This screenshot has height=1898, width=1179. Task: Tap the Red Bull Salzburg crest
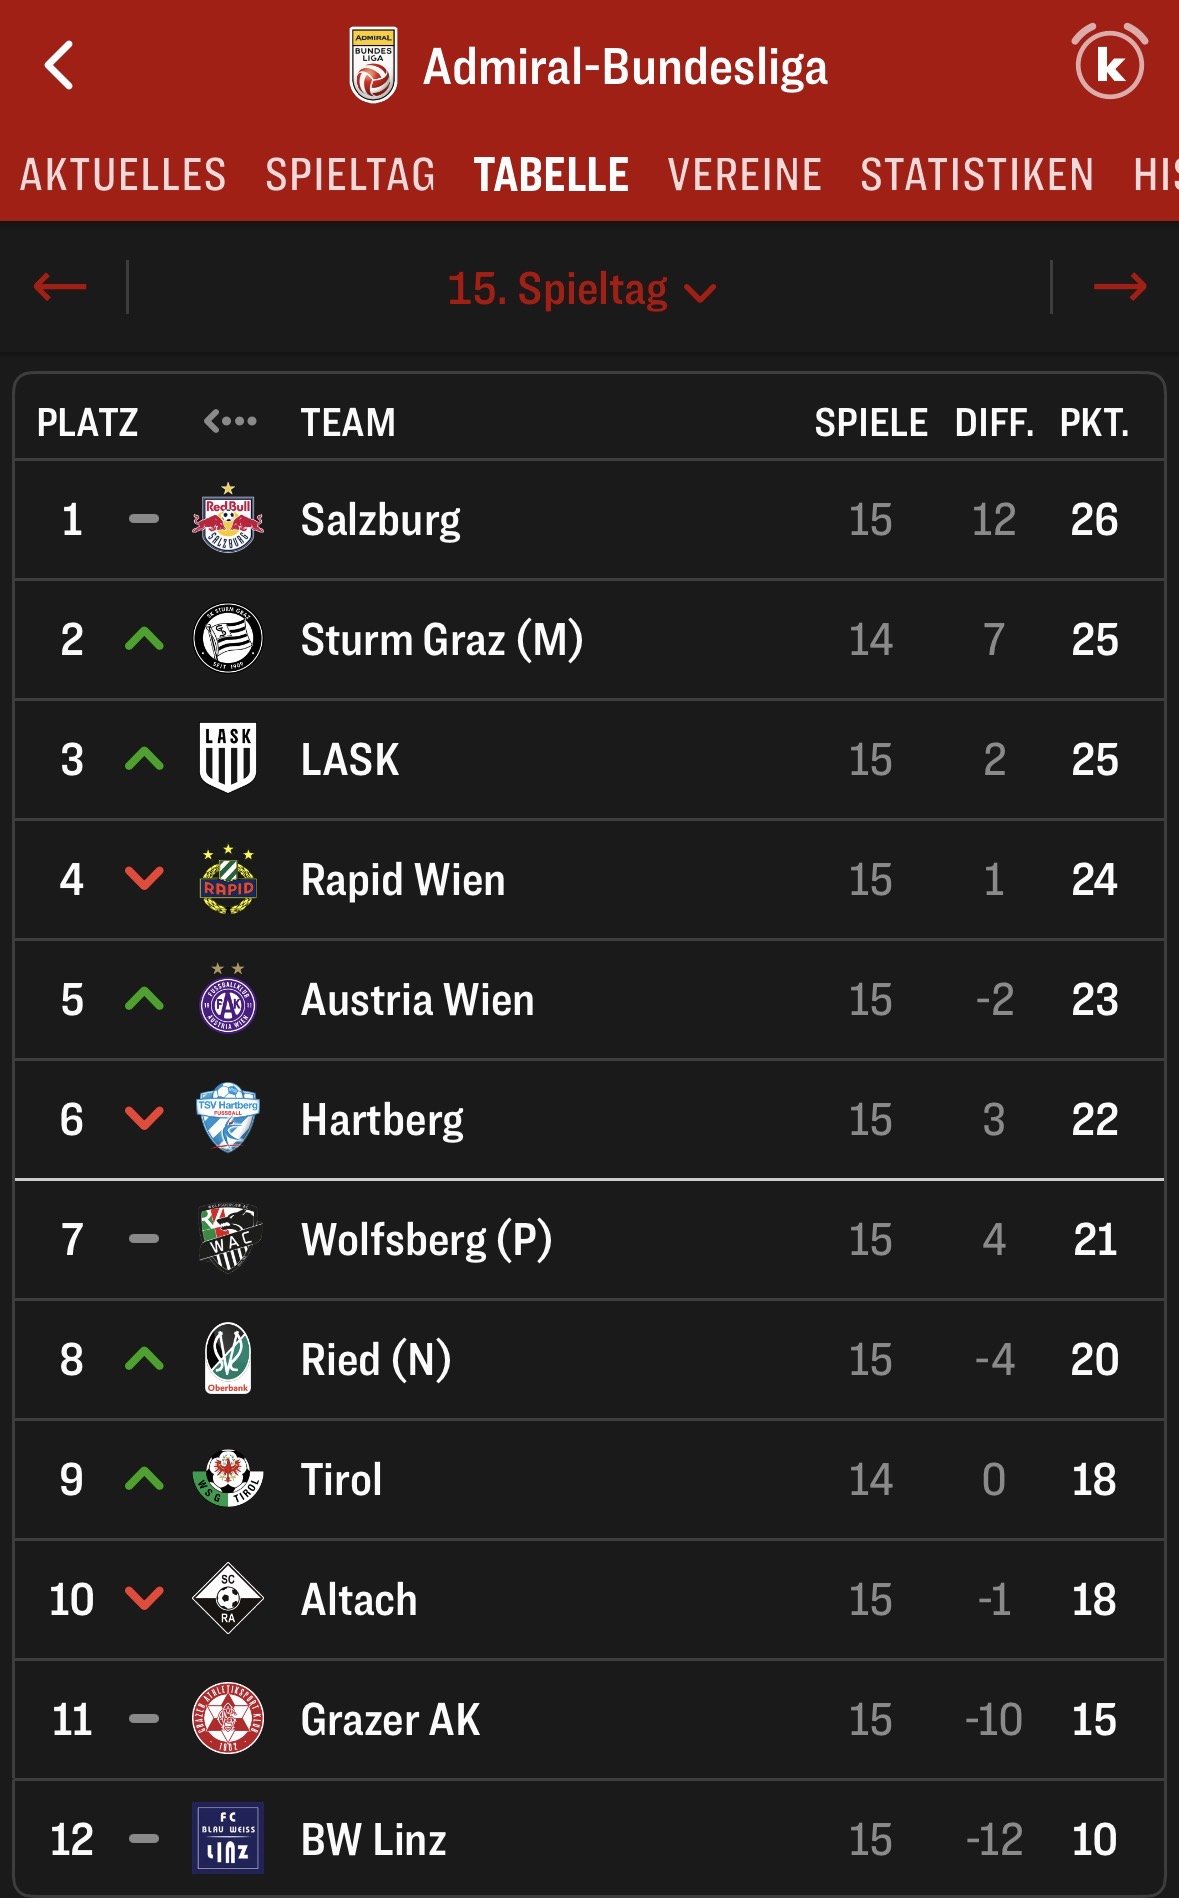(x=228, y=519)
